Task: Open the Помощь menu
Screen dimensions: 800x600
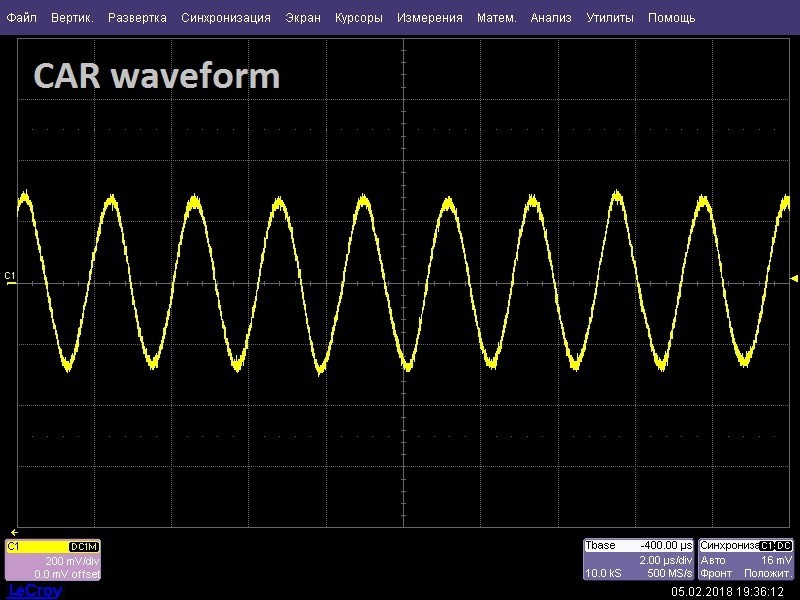Action: 671,18
